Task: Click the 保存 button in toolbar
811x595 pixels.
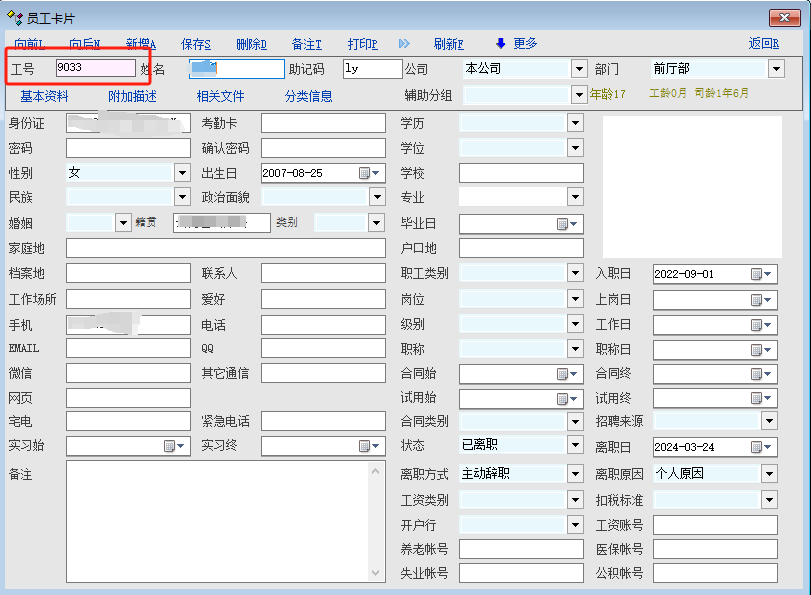Action: point(195,44)
